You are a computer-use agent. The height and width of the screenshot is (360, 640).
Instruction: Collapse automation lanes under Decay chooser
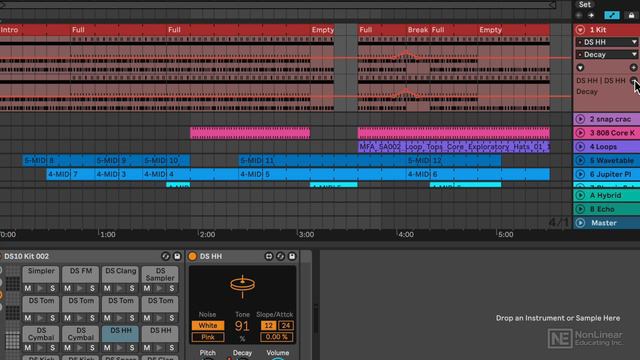[580, 68]
